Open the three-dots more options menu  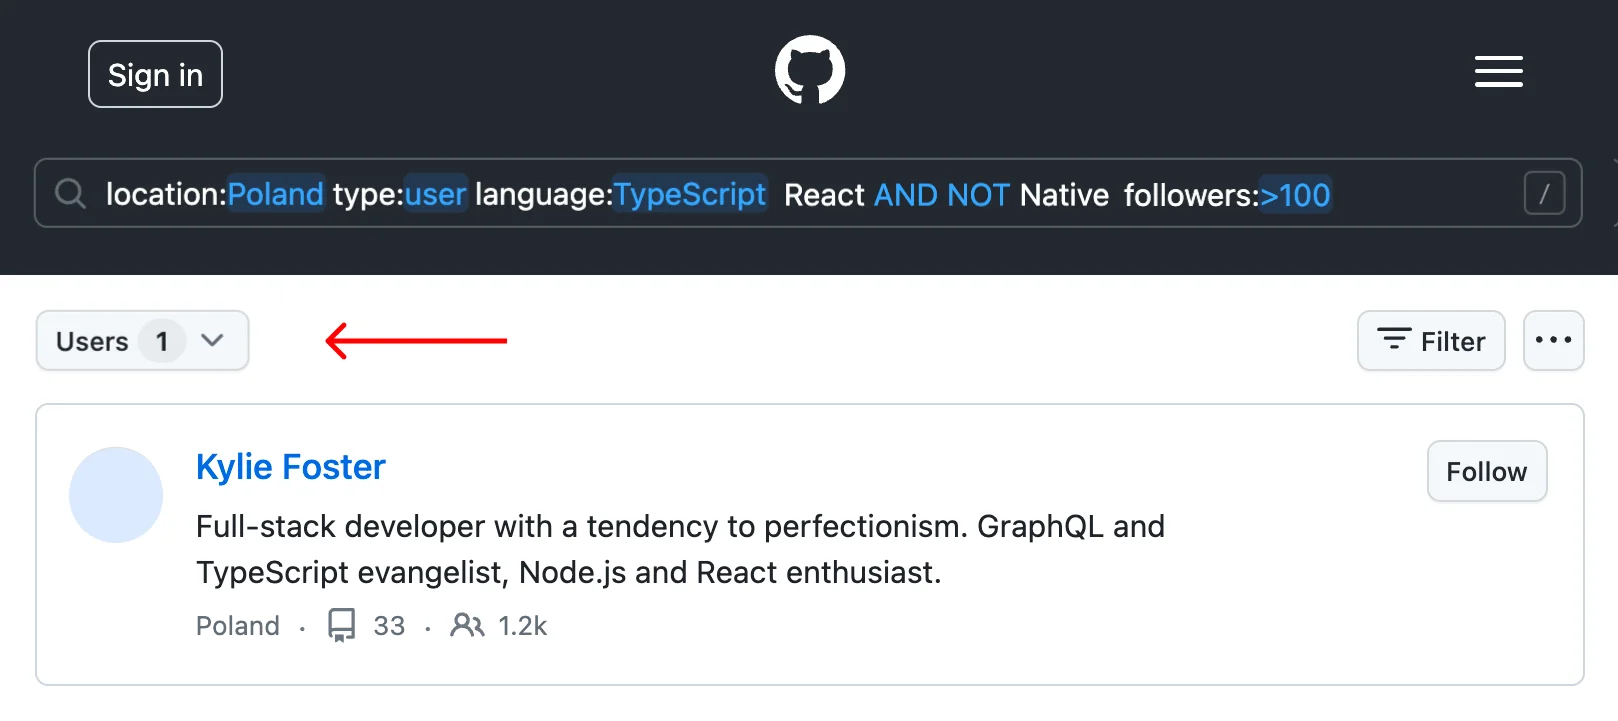(1553, 341)
